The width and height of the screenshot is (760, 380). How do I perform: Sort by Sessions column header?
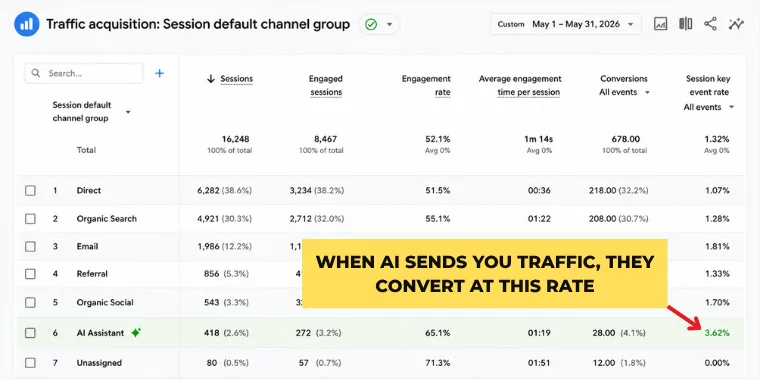(237, 79)
